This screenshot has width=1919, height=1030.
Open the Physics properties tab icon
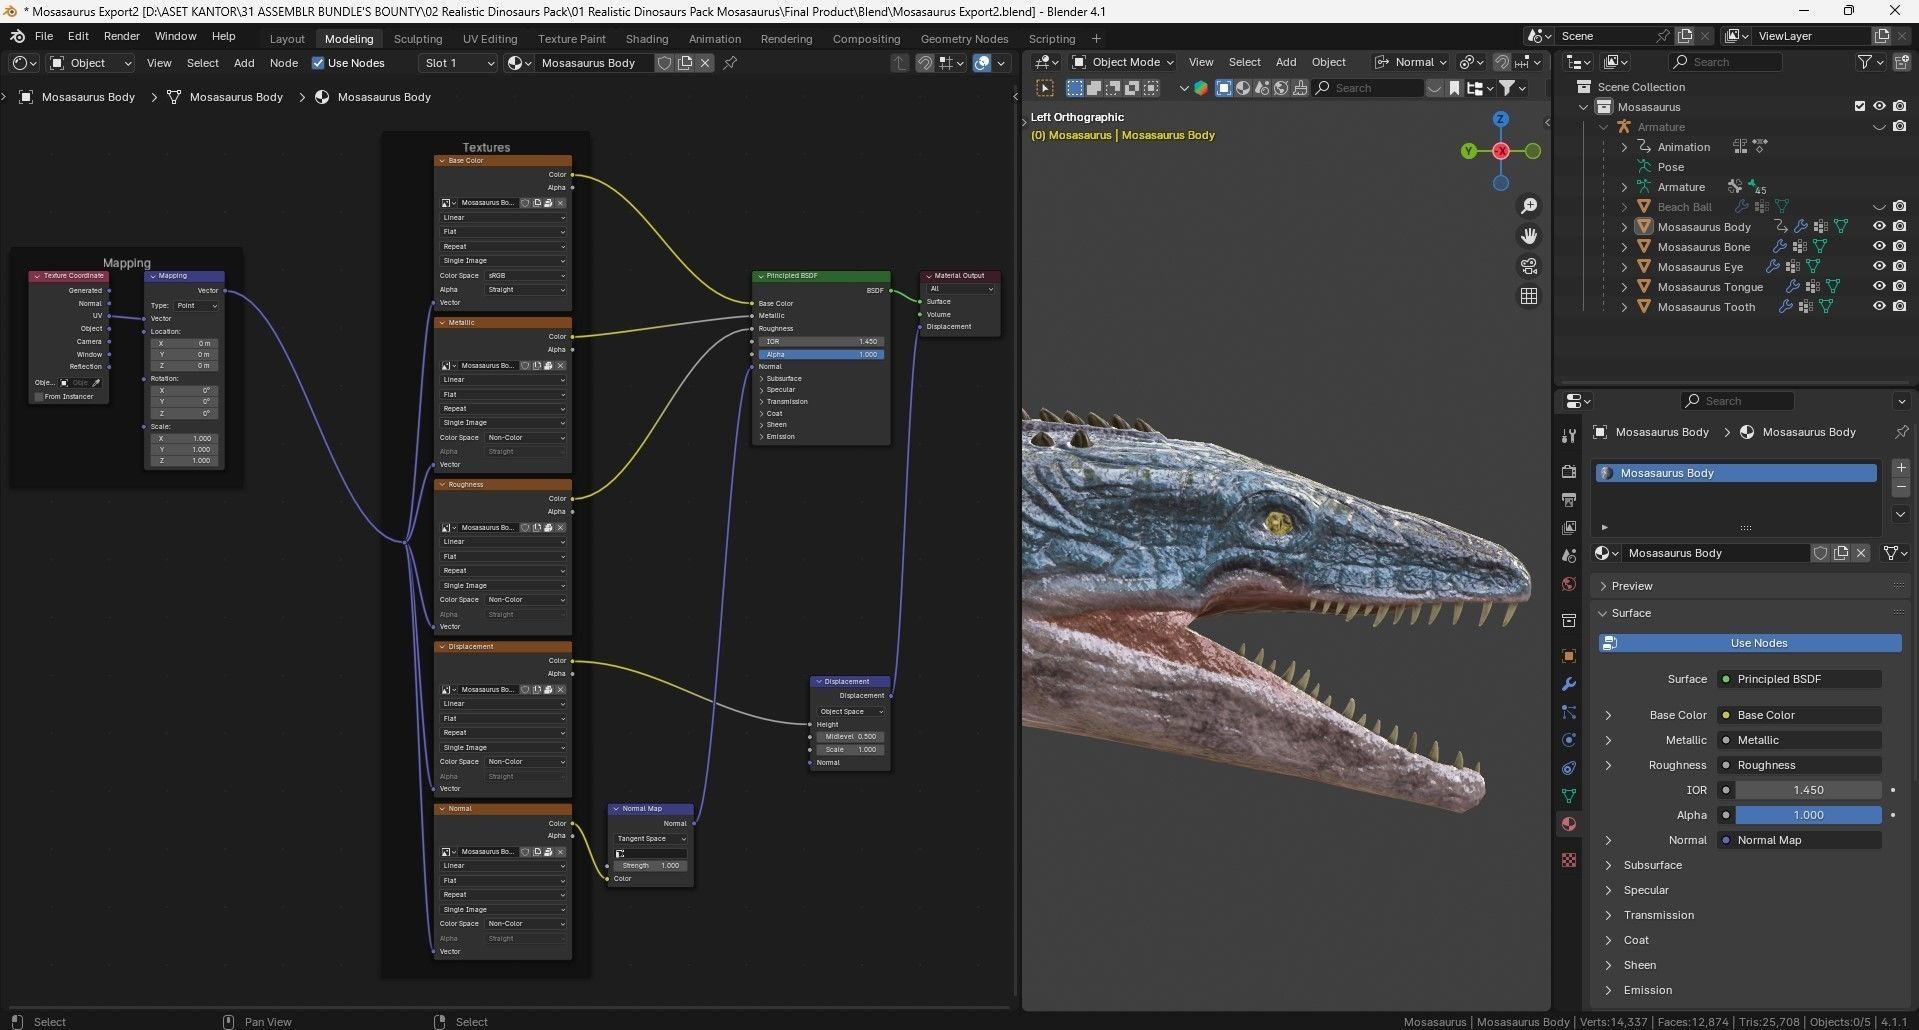[1569, 740]
